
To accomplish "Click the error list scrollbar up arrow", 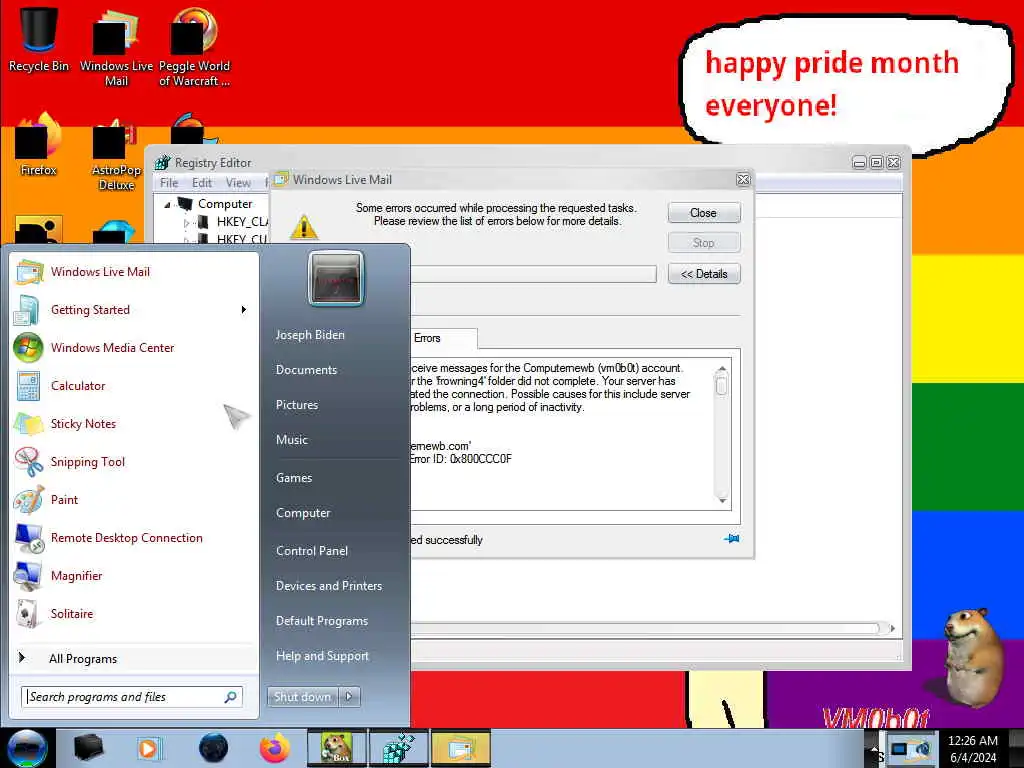I will [x=722, y=369].
